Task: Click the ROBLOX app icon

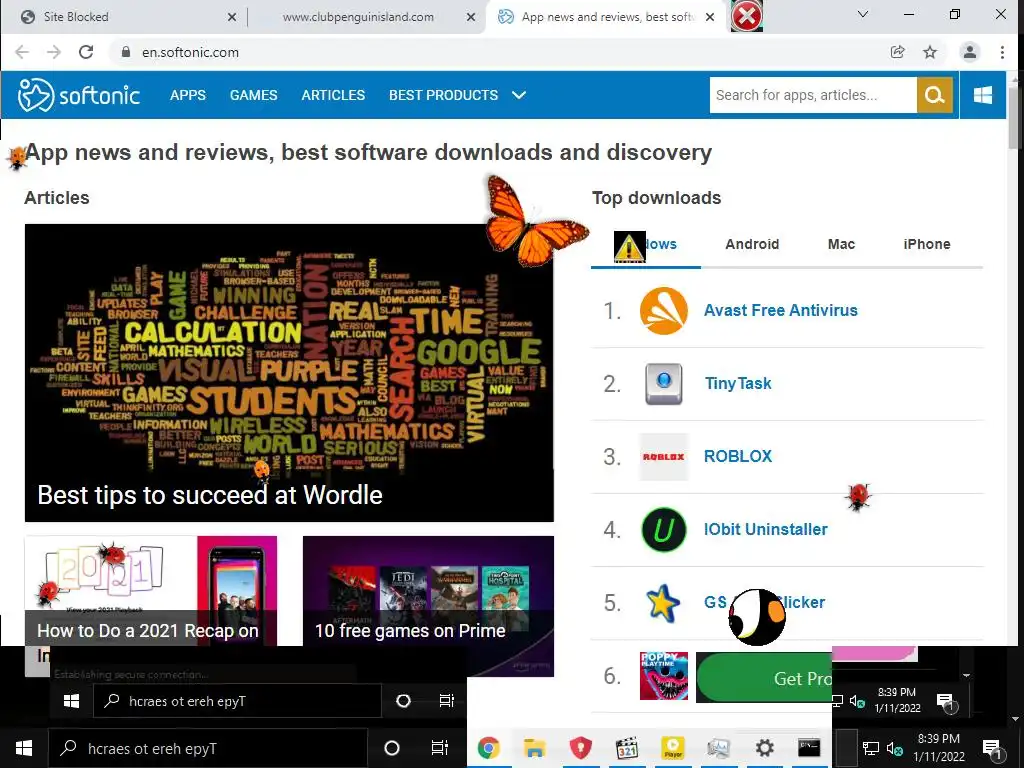Action: tap(664, 456)
